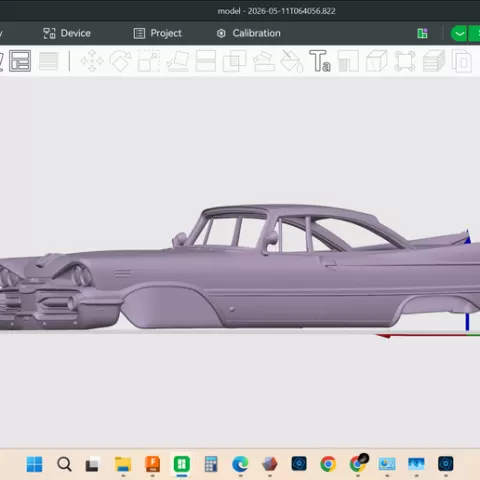
Task: Open the Windows Start menu
Action: tap(34, 464)
